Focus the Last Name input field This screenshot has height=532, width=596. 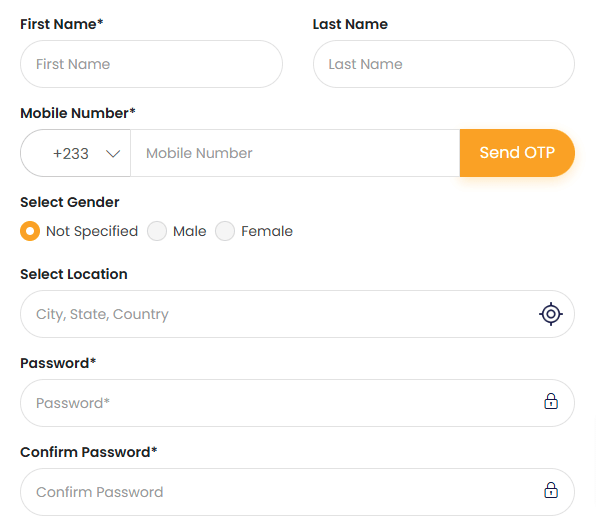point(444,64)
